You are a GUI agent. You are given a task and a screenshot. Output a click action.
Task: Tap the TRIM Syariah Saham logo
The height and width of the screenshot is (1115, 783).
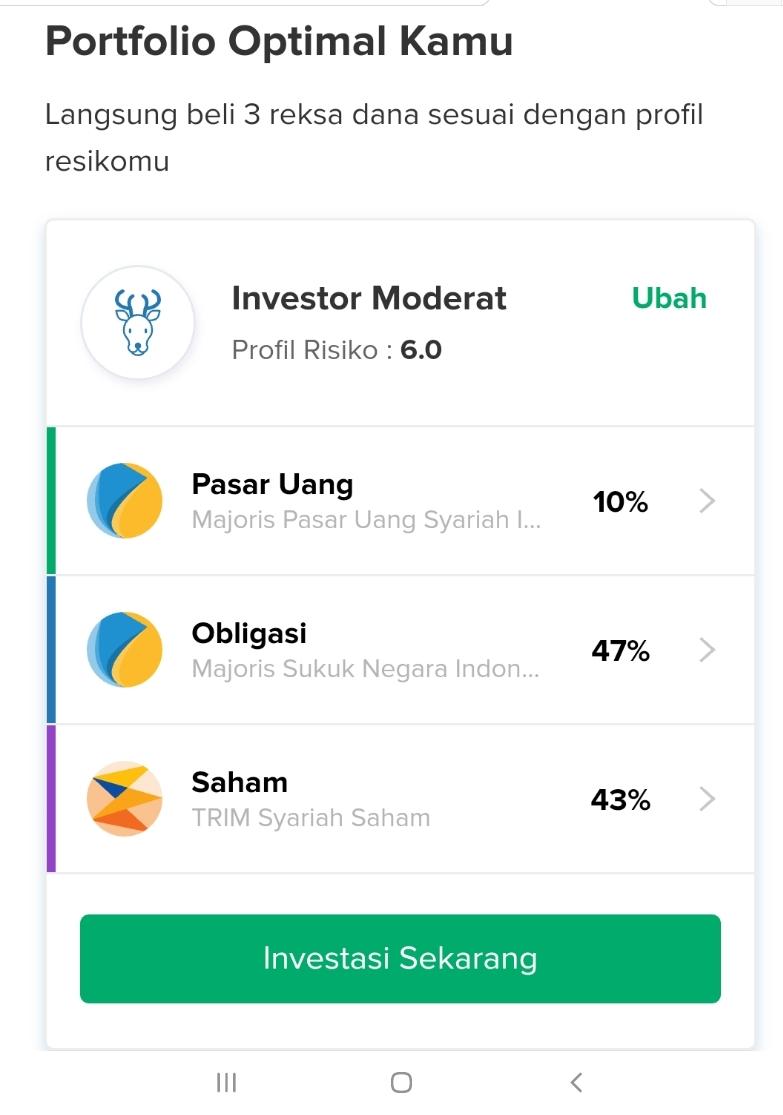(x=124, y=799)
